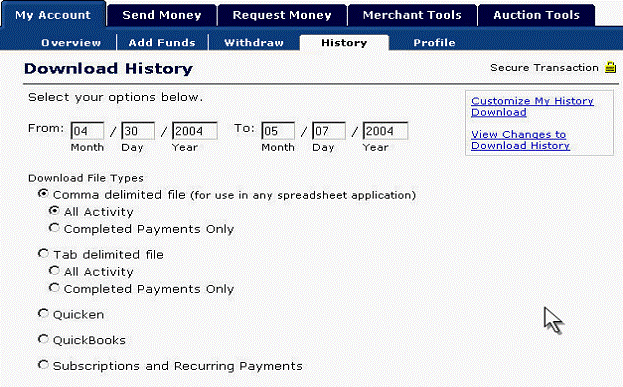Go to the Merchant Tools tab
Image resolution: width=623 pixels, height=387 pixels.
pyautogui.click(x=412, y=15)
